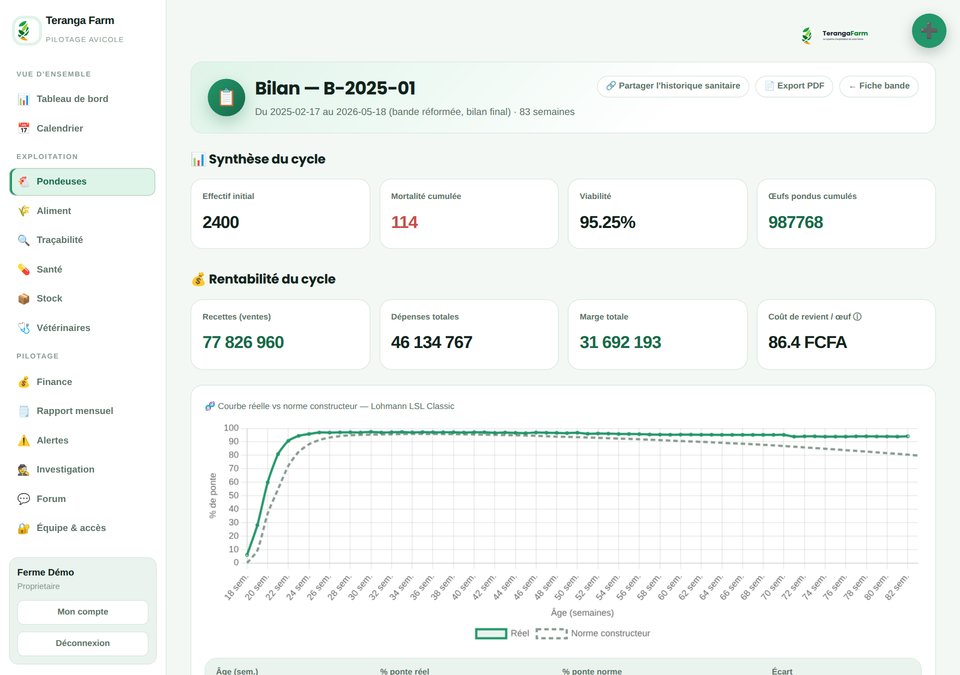Open the Finance page from sidebar
This screenshot has width=960, height=675.
83,382
